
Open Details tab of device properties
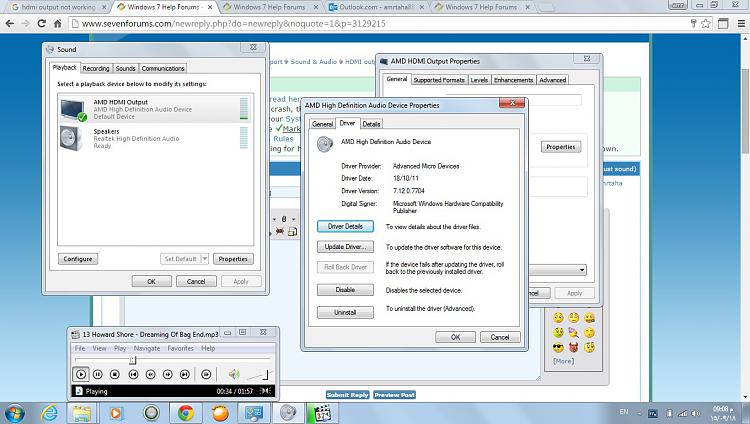tap(371, 124)
